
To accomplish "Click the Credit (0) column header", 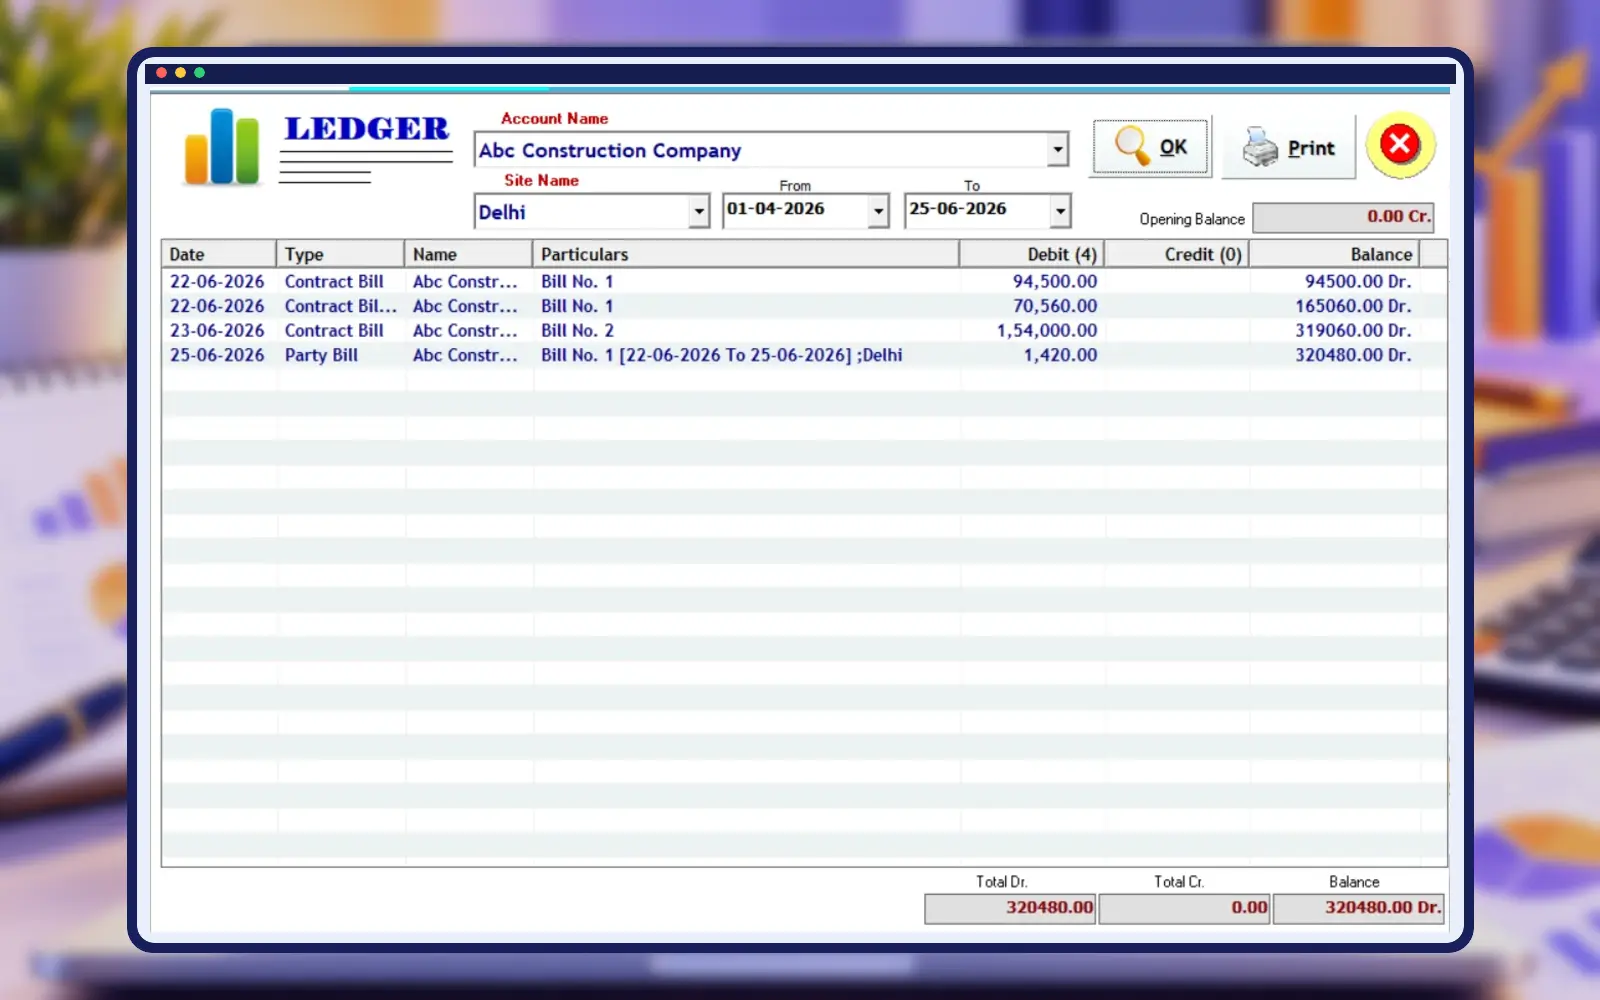I will 1176,254.
